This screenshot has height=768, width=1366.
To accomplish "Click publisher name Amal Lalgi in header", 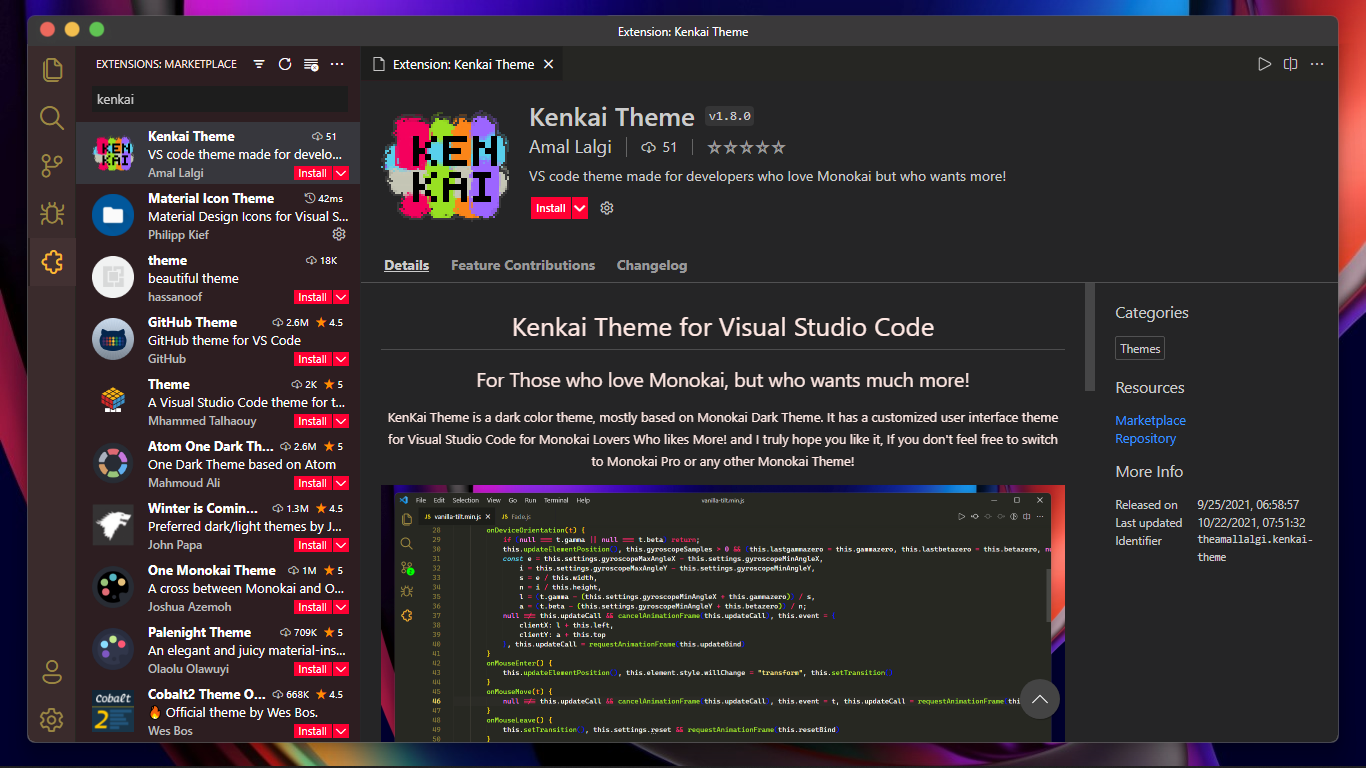I will [x=570, y=147].
